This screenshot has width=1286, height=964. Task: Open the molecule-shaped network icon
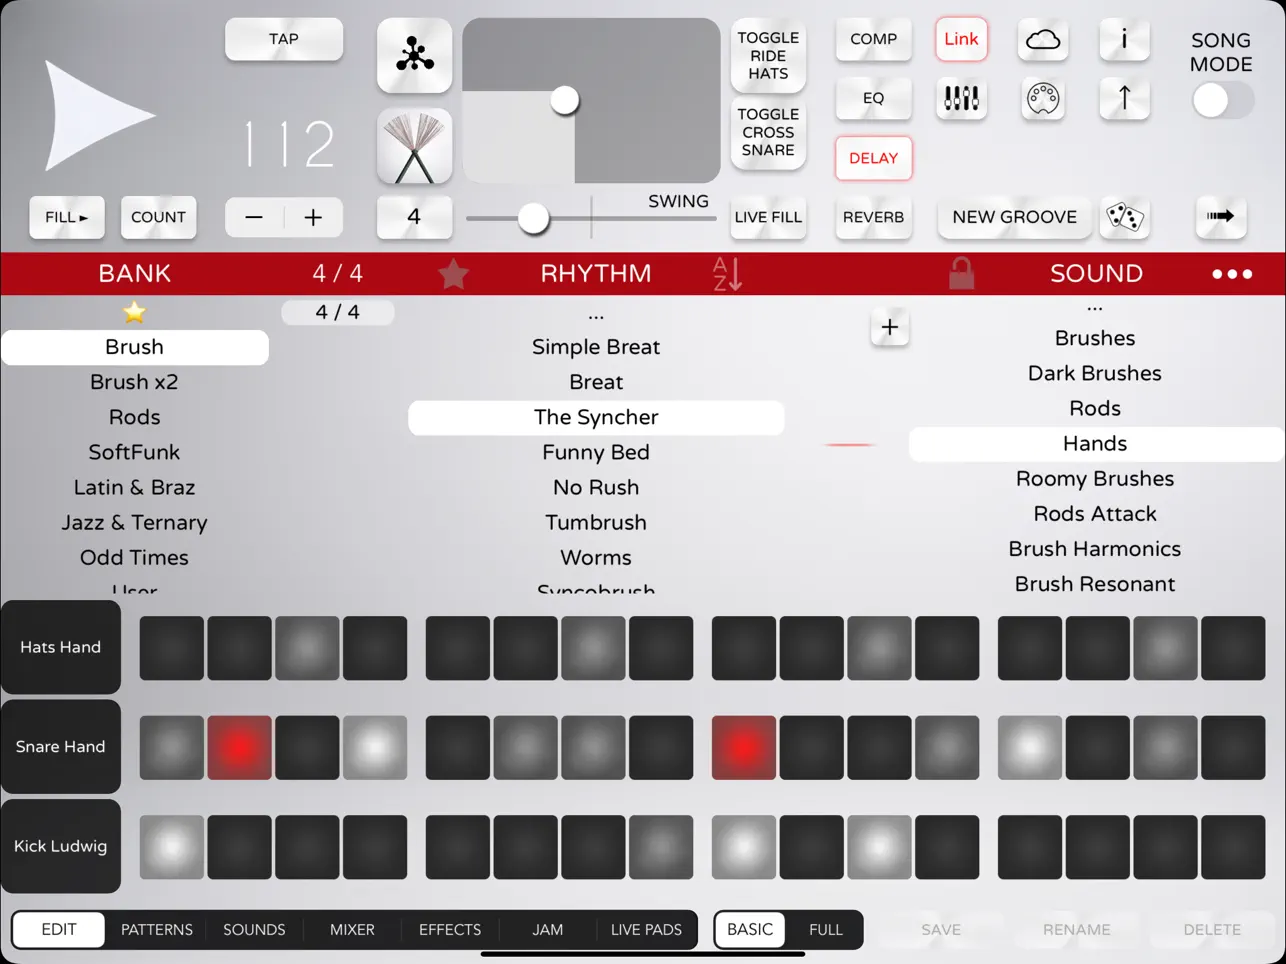(x=414, y=56)
